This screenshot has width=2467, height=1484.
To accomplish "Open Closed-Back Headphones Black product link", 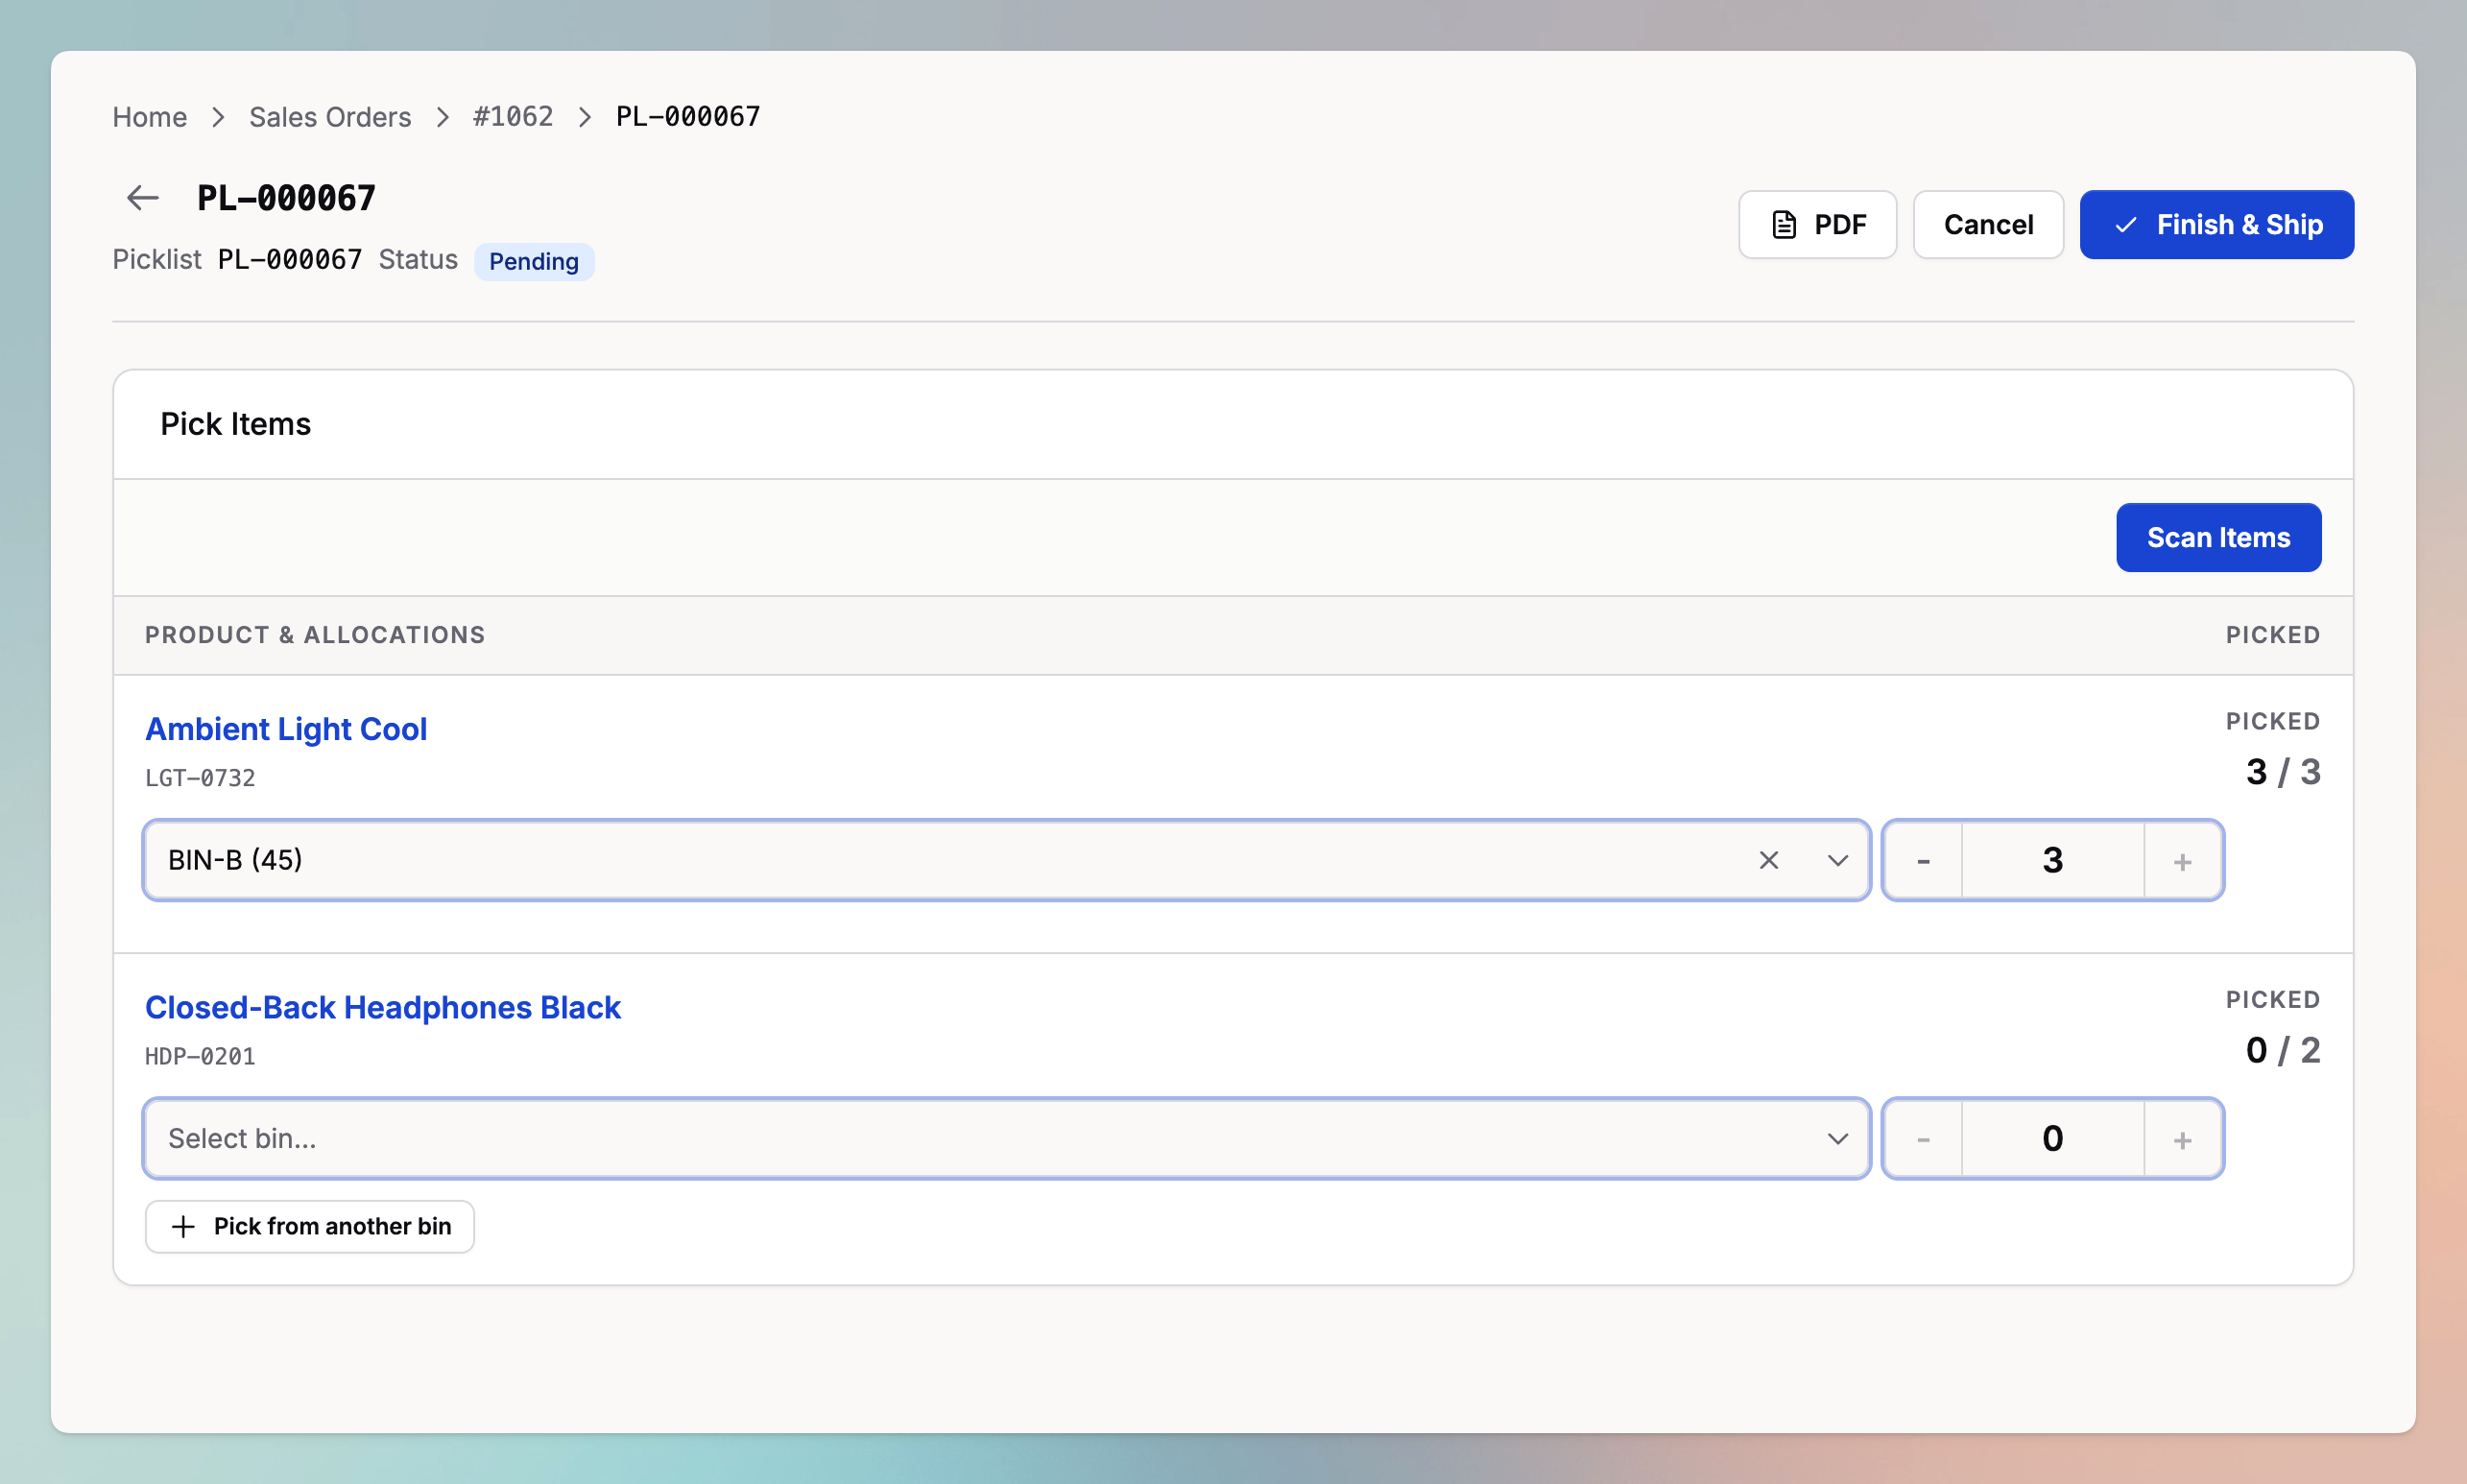I will (x=382, y=1007).
